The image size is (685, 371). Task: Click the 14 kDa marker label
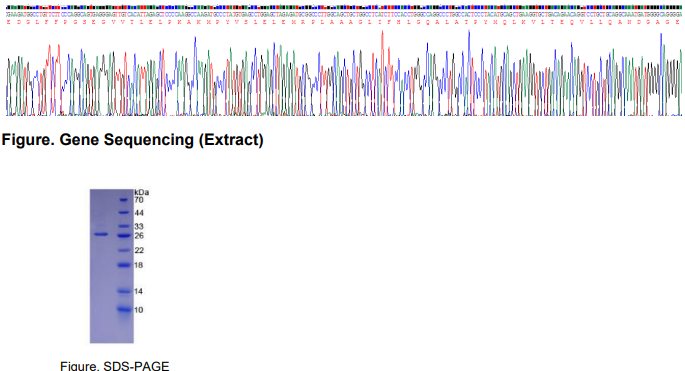click(138, 291)
